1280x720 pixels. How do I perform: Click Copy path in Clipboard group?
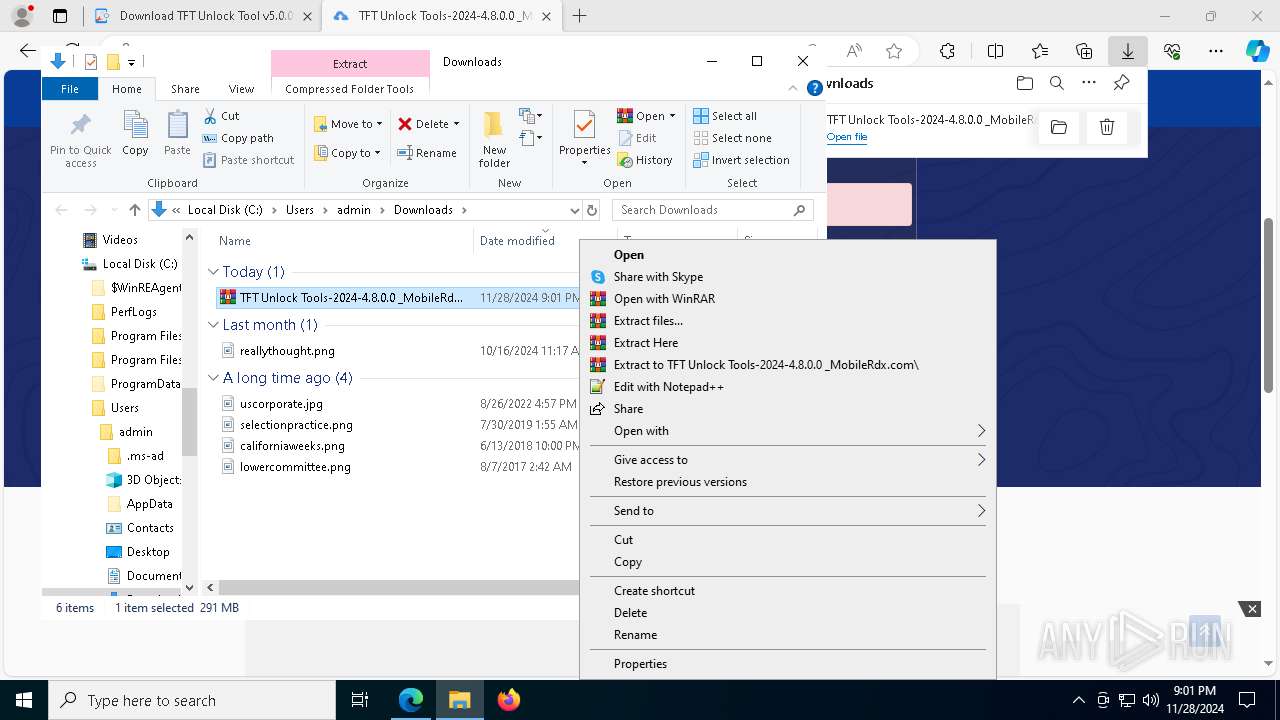click(x=238, y=138)
